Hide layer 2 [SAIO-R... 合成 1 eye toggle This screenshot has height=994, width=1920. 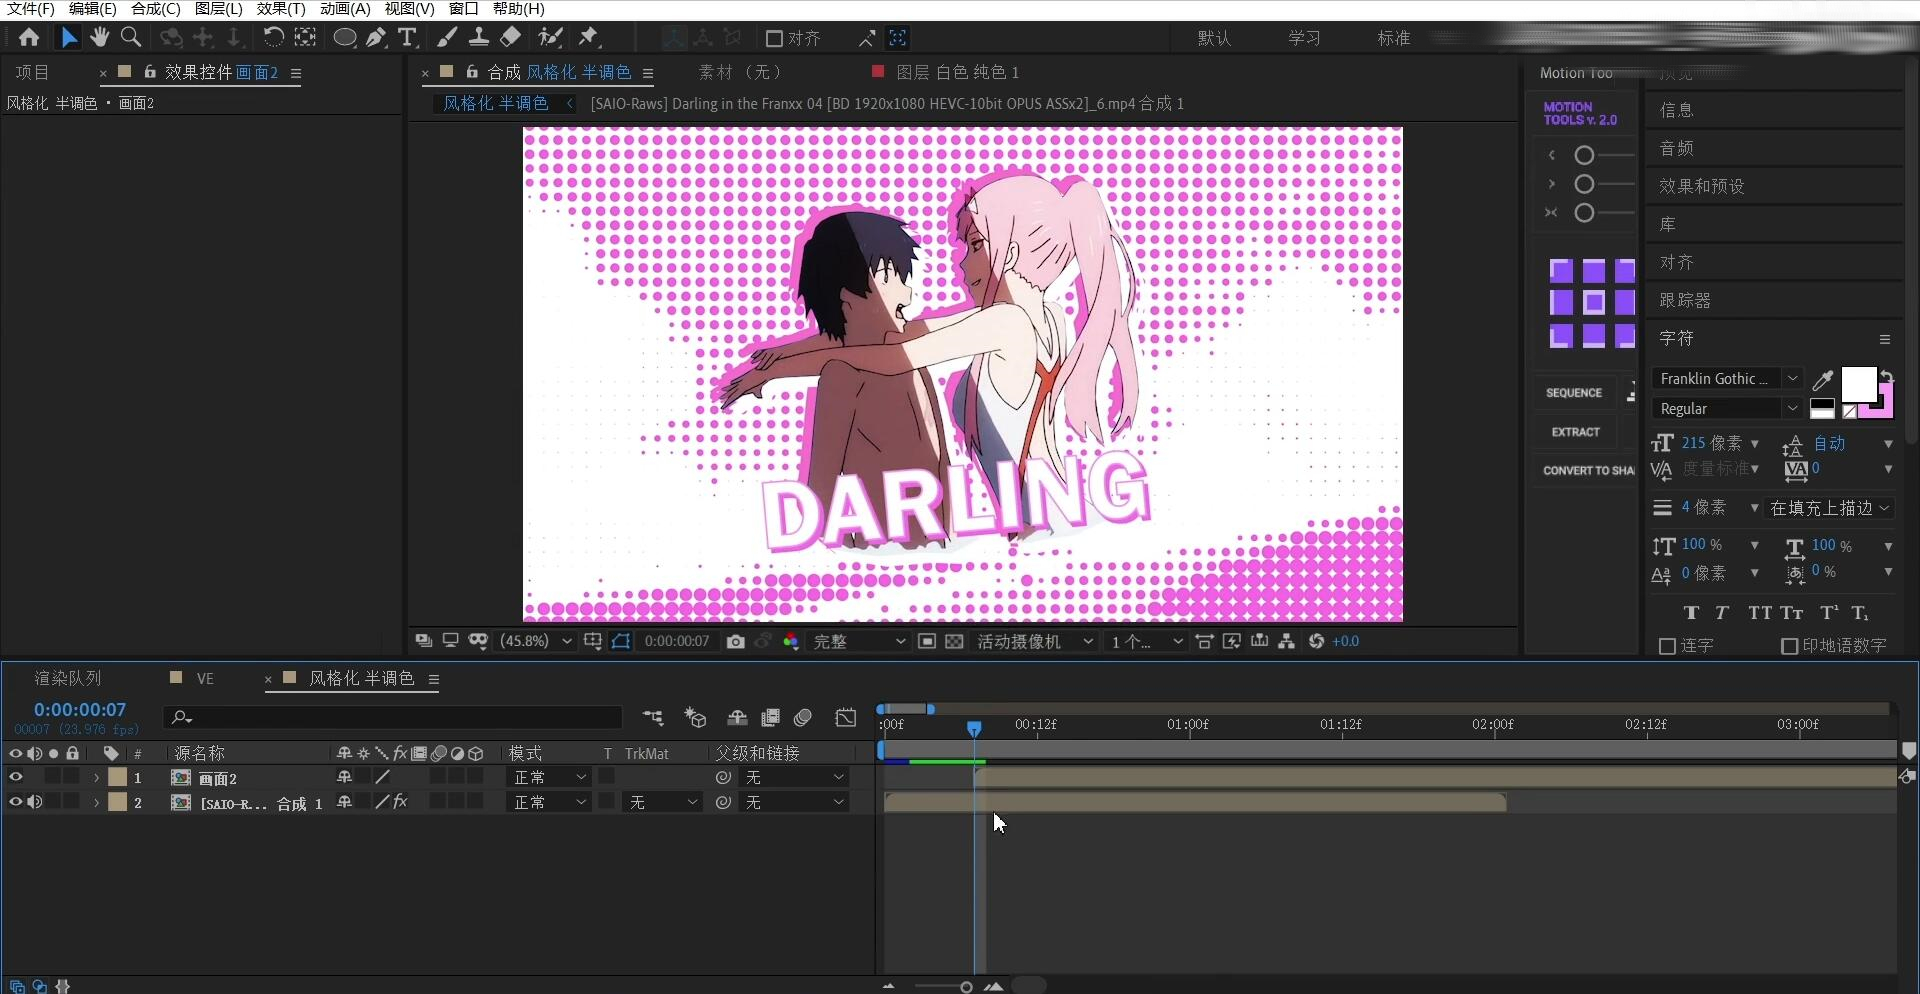(15, 802)
